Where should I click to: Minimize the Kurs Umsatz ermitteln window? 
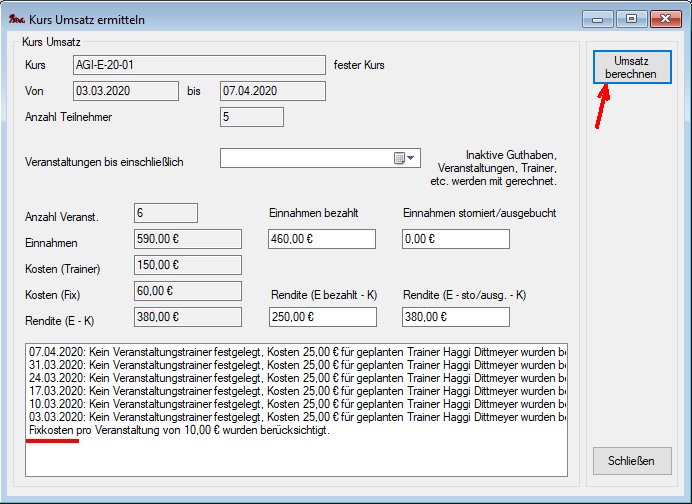(x=600, y=17)
